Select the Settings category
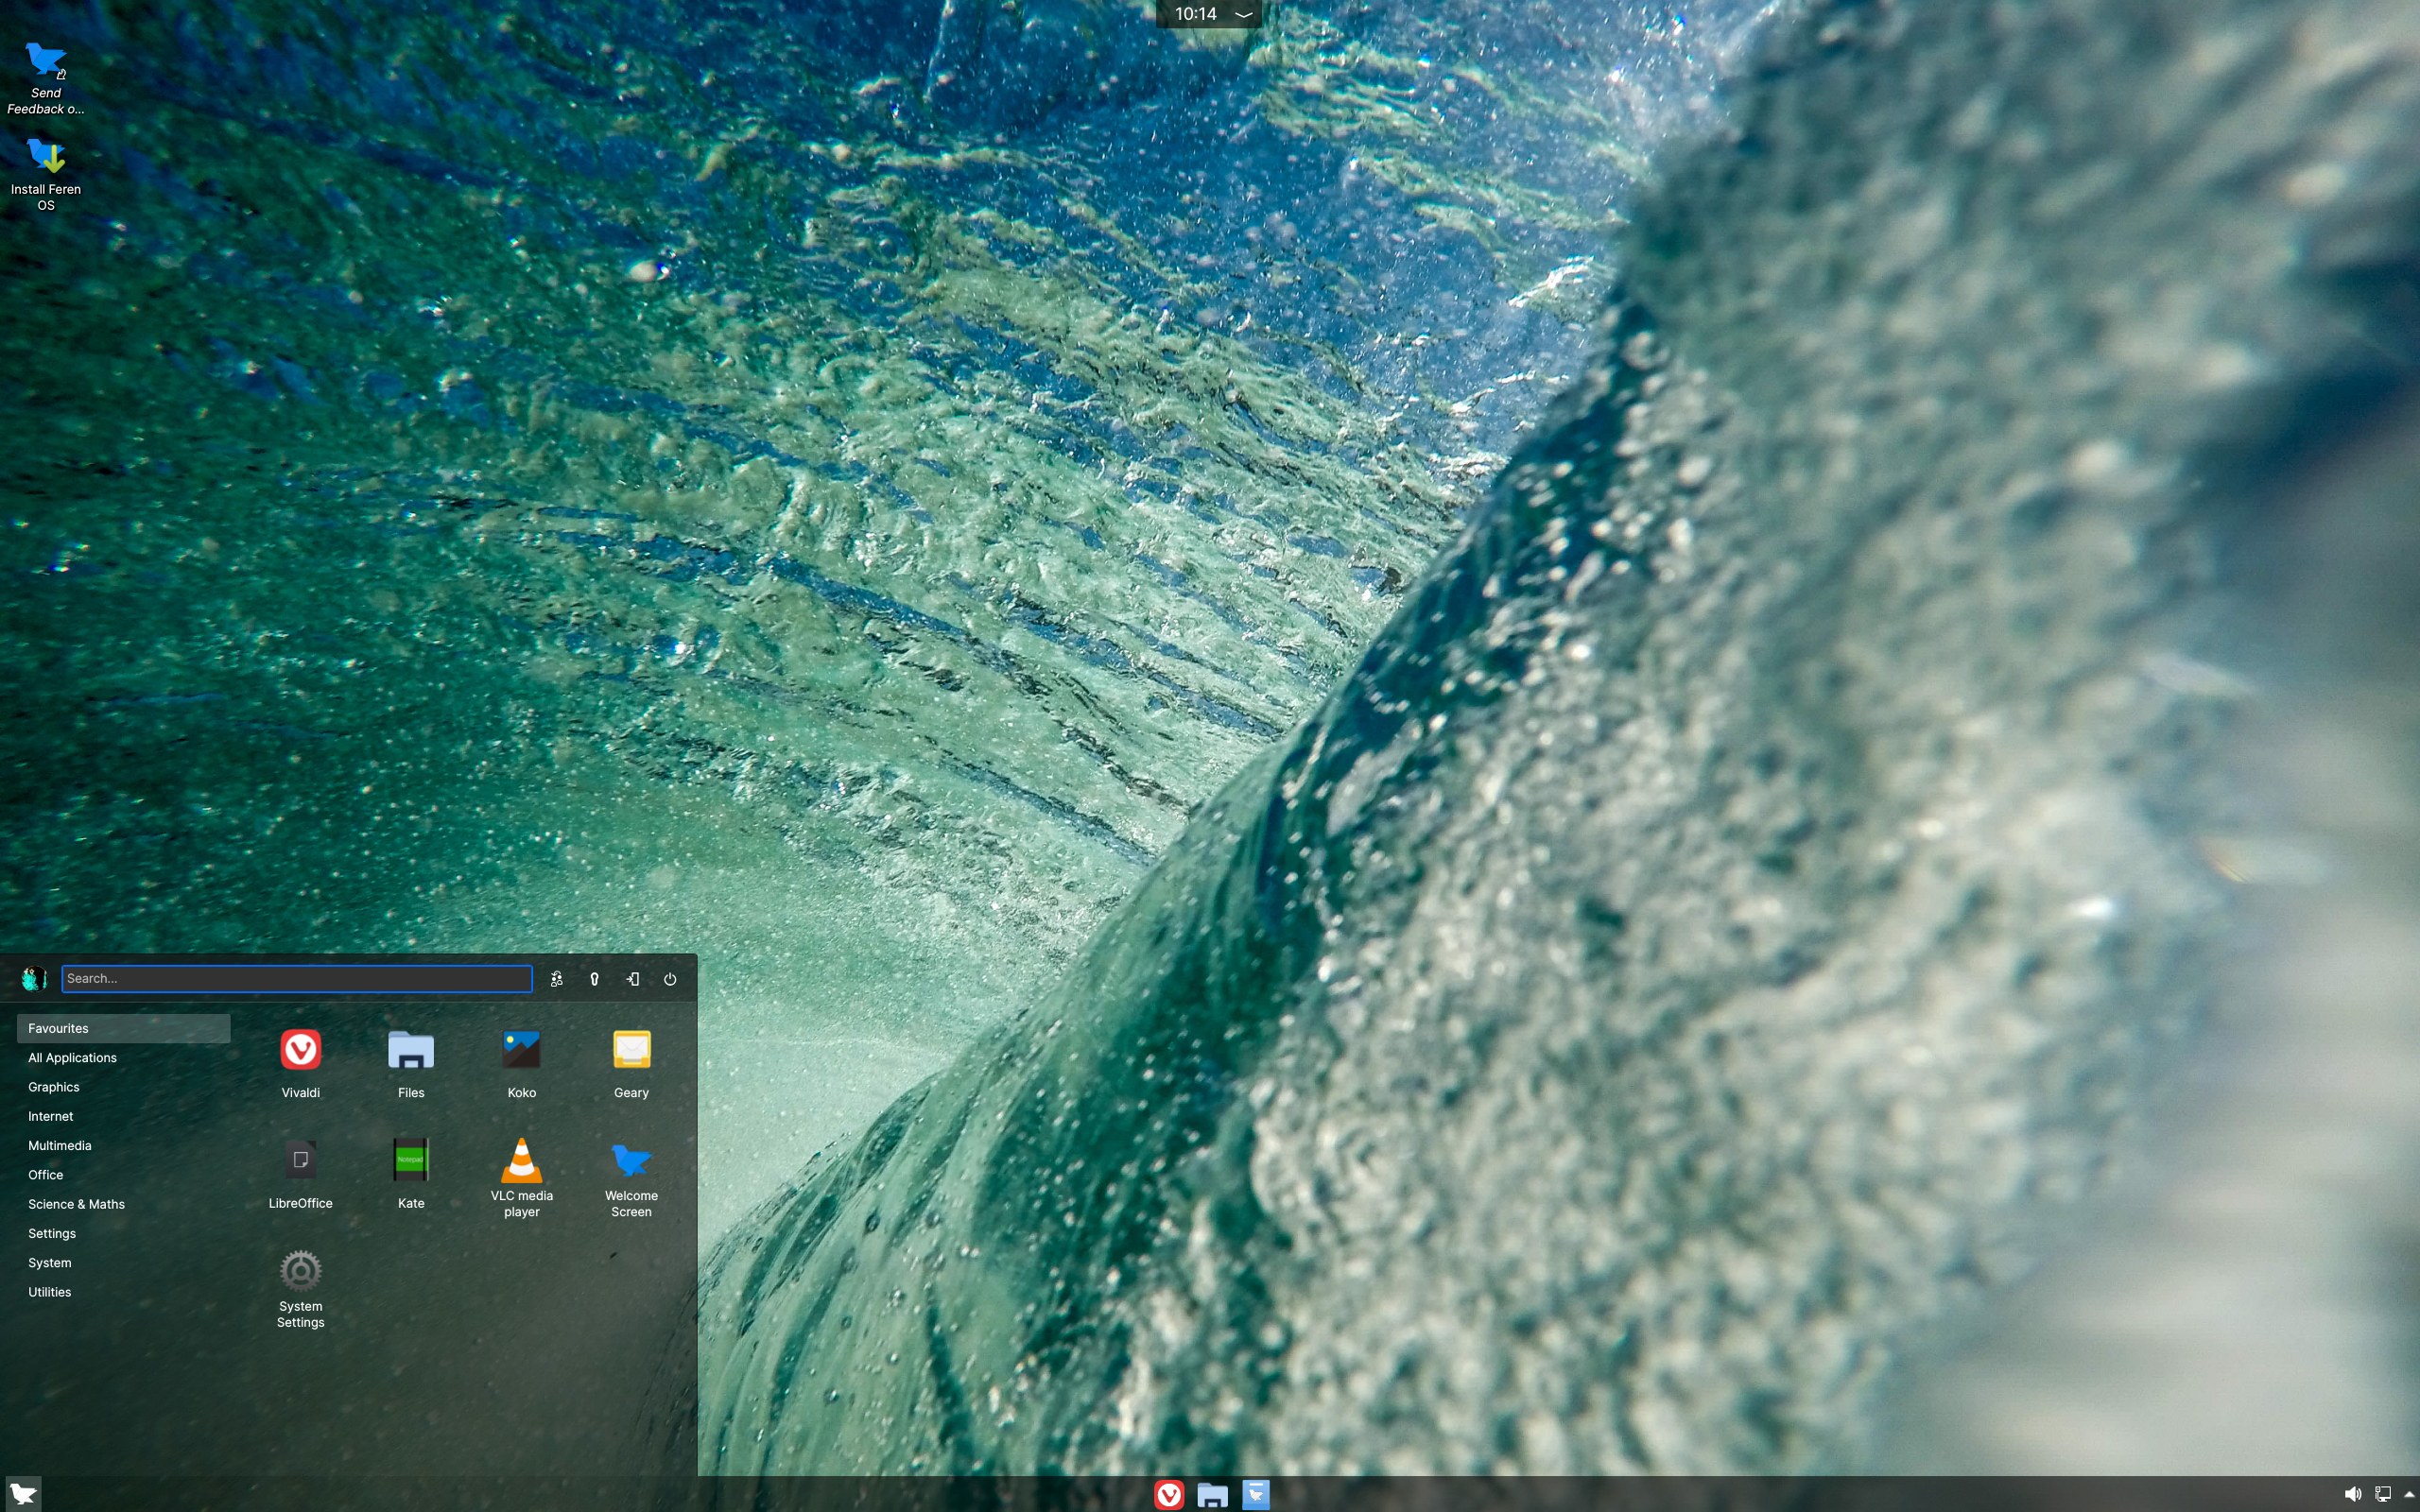This screenshot has height=1512, width=2420. click(x=123, y=1233)
